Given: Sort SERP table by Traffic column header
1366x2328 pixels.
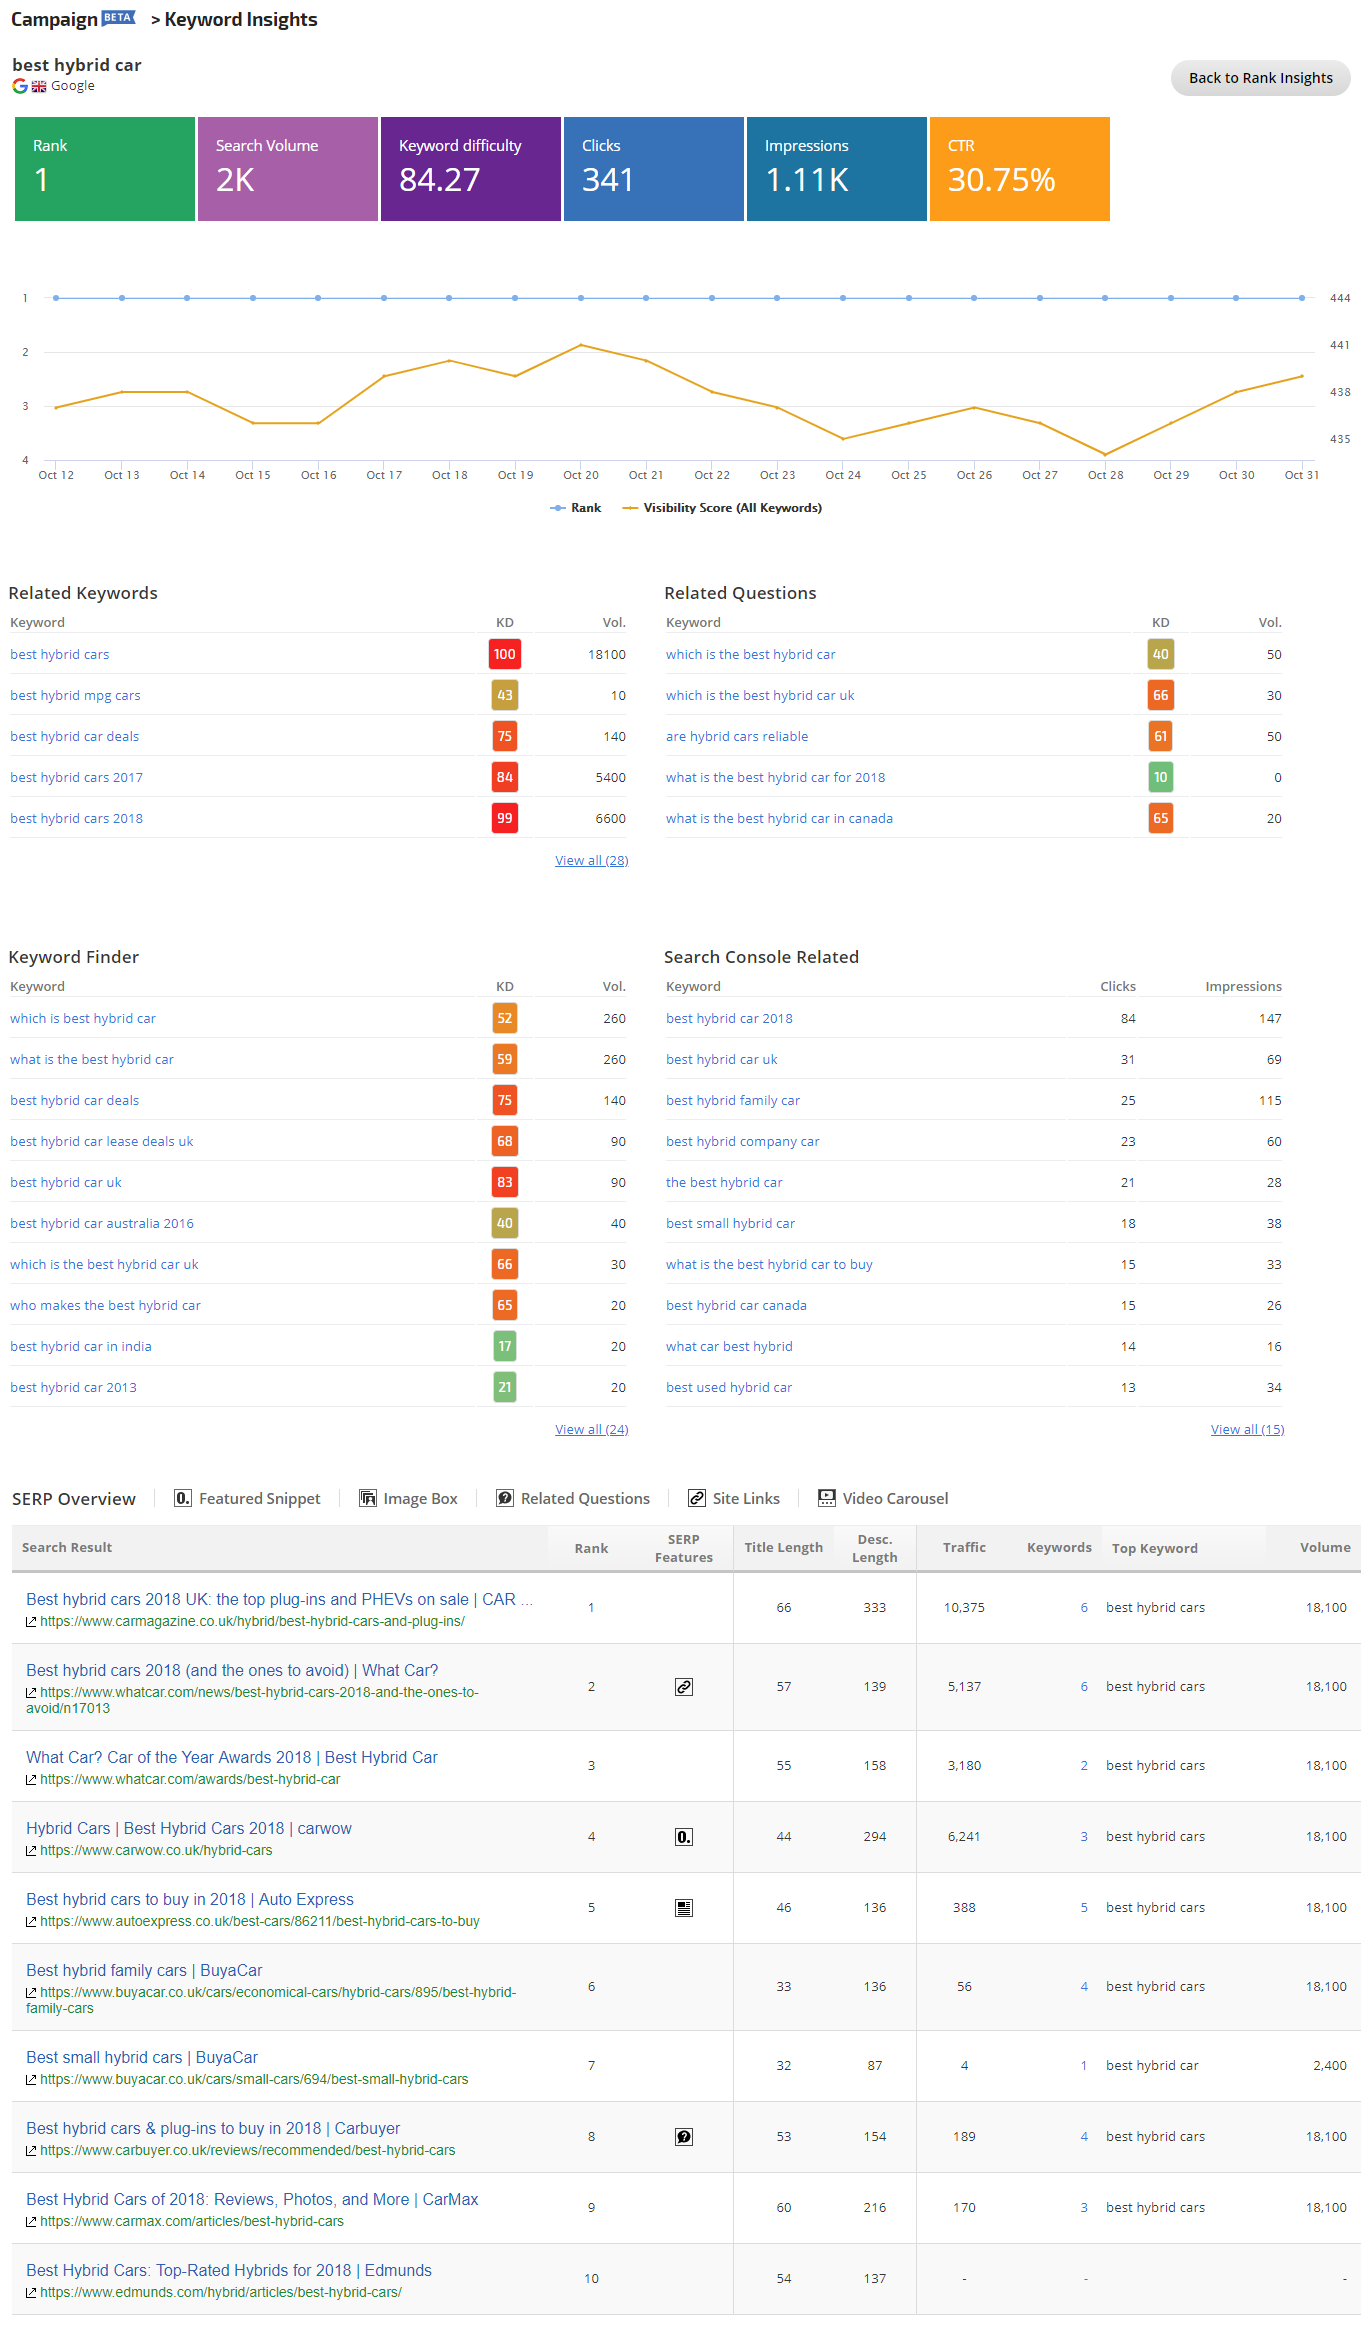Looking at the screenshot, I should [964, 1547].
